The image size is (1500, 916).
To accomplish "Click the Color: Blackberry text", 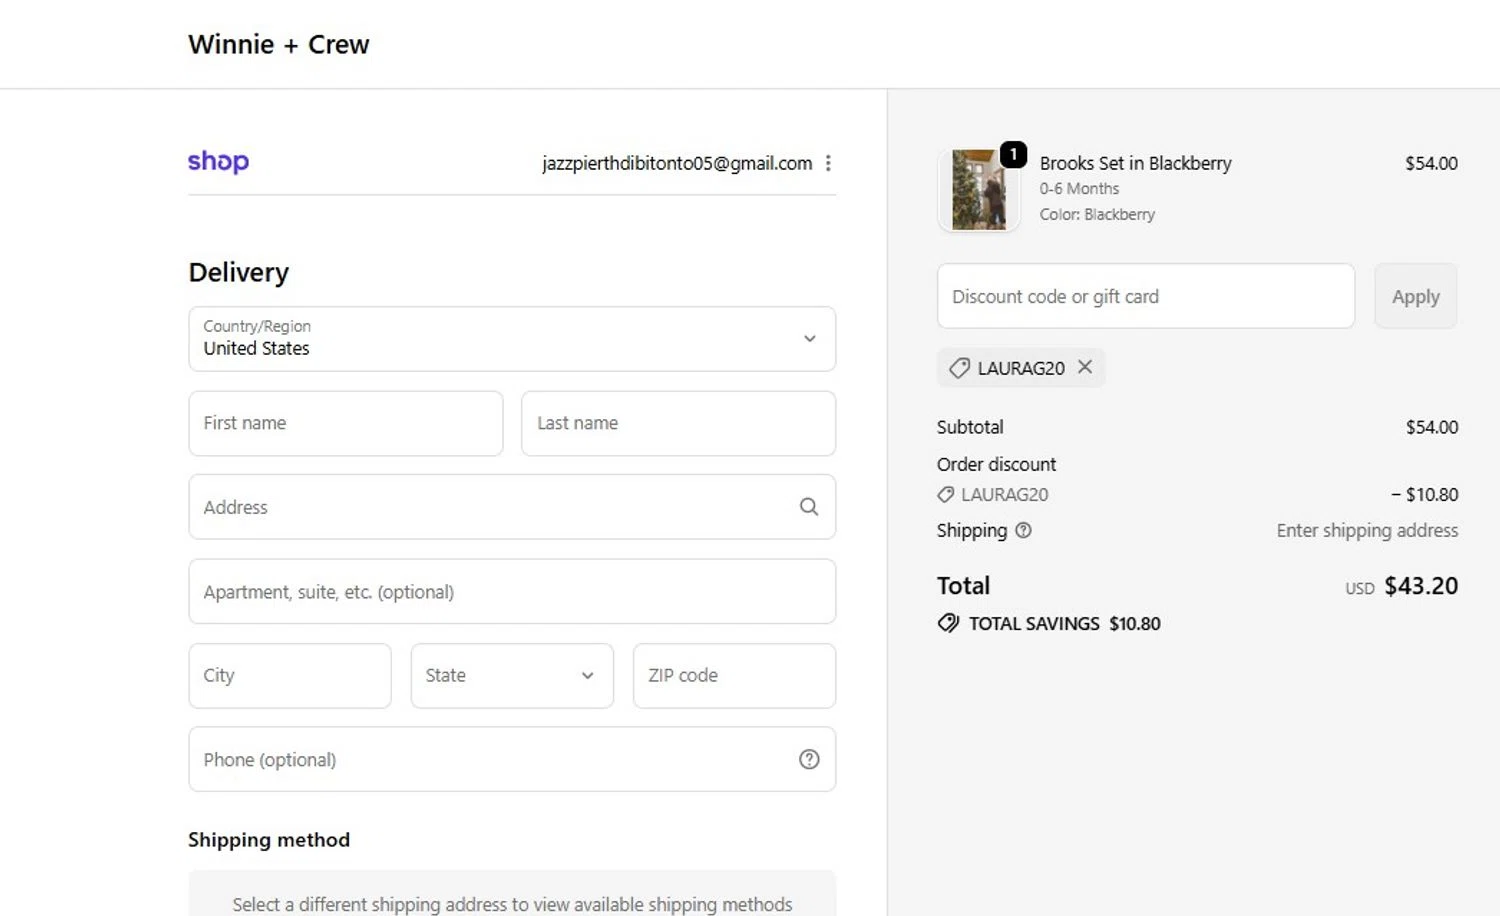I will 1097,214.
